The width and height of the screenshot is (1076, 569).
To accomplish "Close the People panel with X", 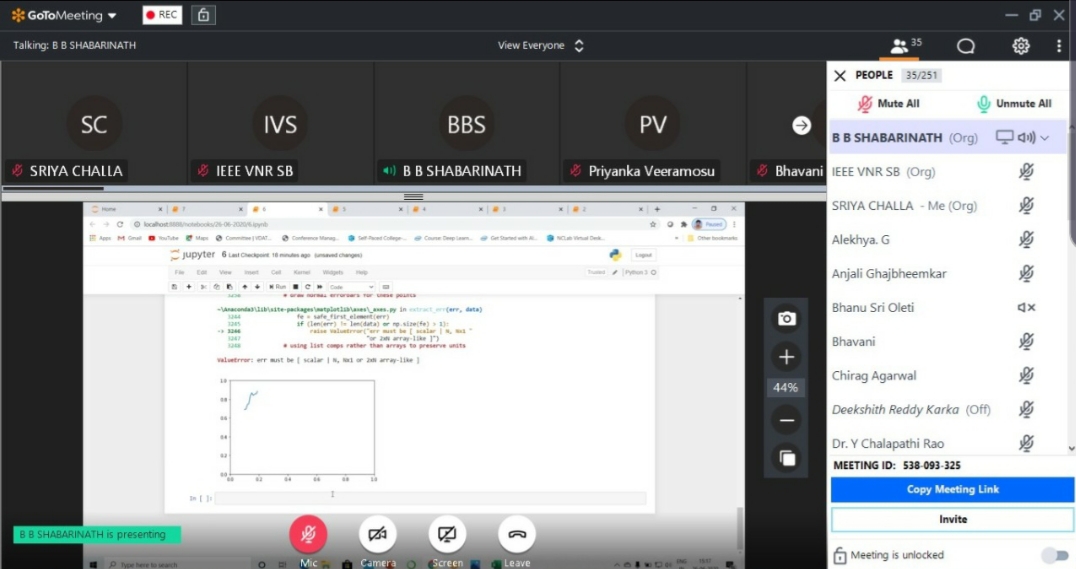I will [840, 75].
